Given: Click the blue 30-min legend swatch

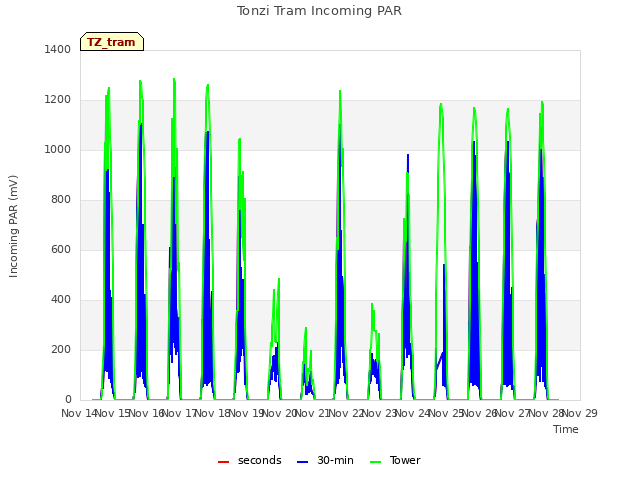Looking at the screenshot, I should (302, 462).
